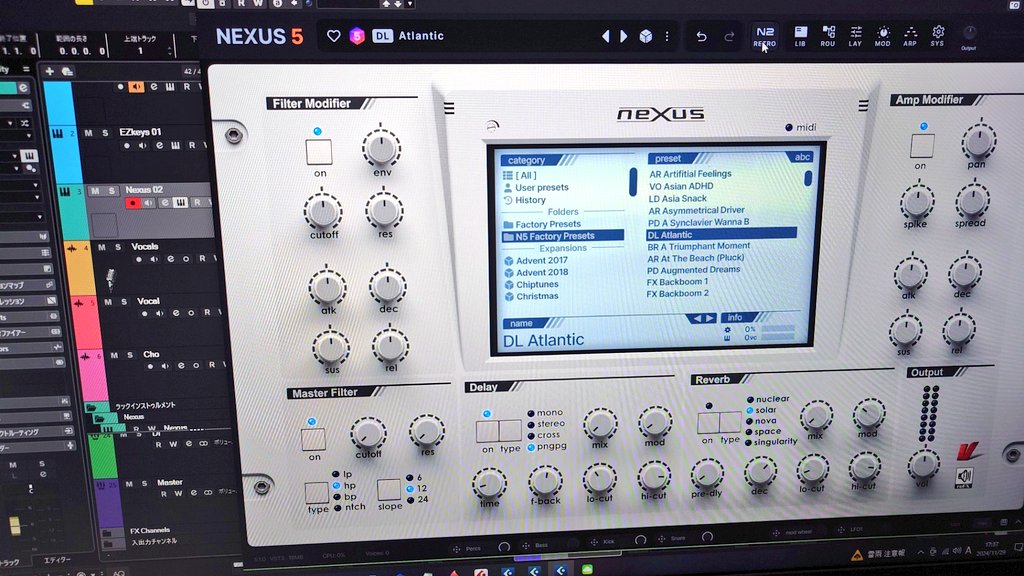Click the previous arrow beside info in display
Viewport: 1024px width, 576px height.
[696, 318]
